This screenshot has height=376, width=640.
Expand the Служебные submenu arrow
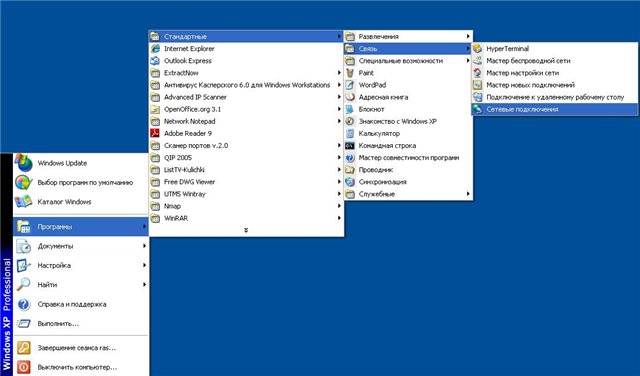click(x=468, y=194)
